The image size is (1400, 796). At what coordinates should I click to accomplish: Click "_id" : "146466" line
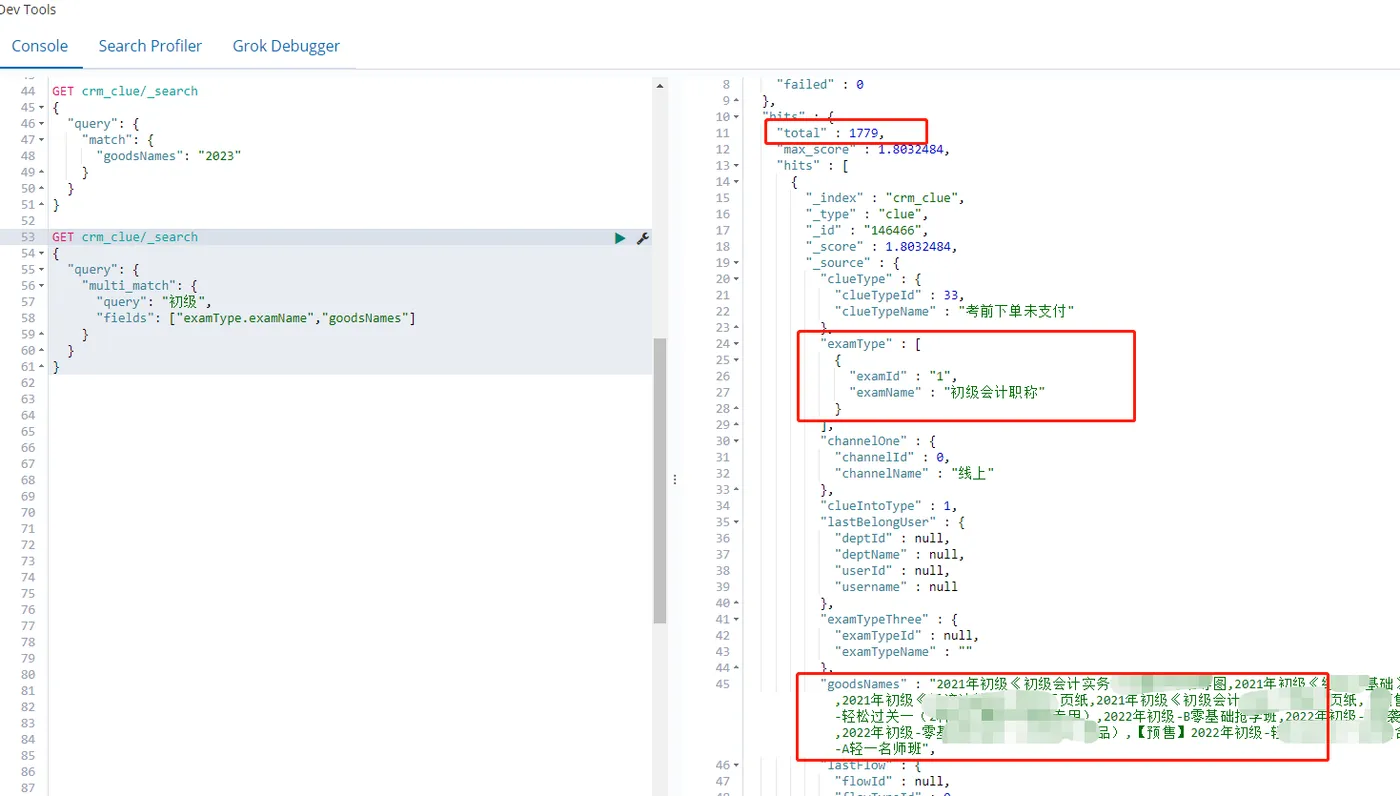(x=867, y=231)
